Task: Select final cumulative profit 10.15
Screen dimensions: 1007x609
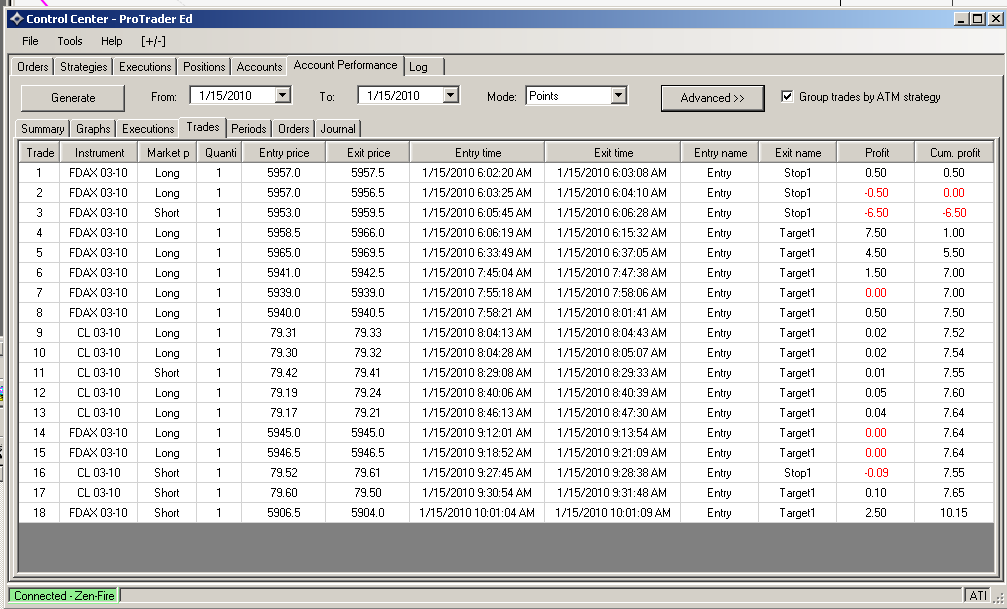Action: [954, 513]
